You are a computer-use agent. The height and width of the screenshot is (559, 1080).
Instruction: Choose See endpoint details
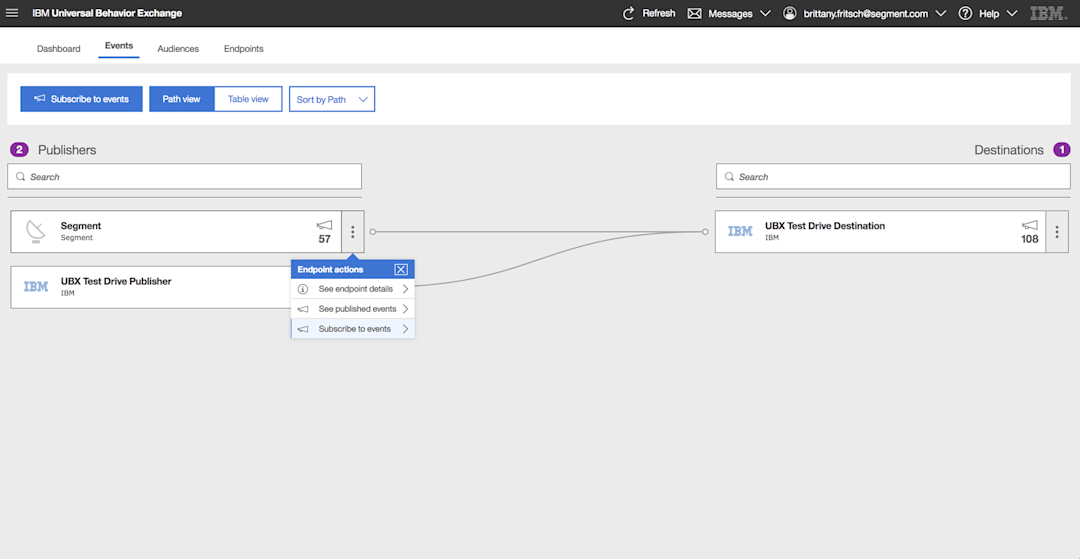tap(353, 288)
